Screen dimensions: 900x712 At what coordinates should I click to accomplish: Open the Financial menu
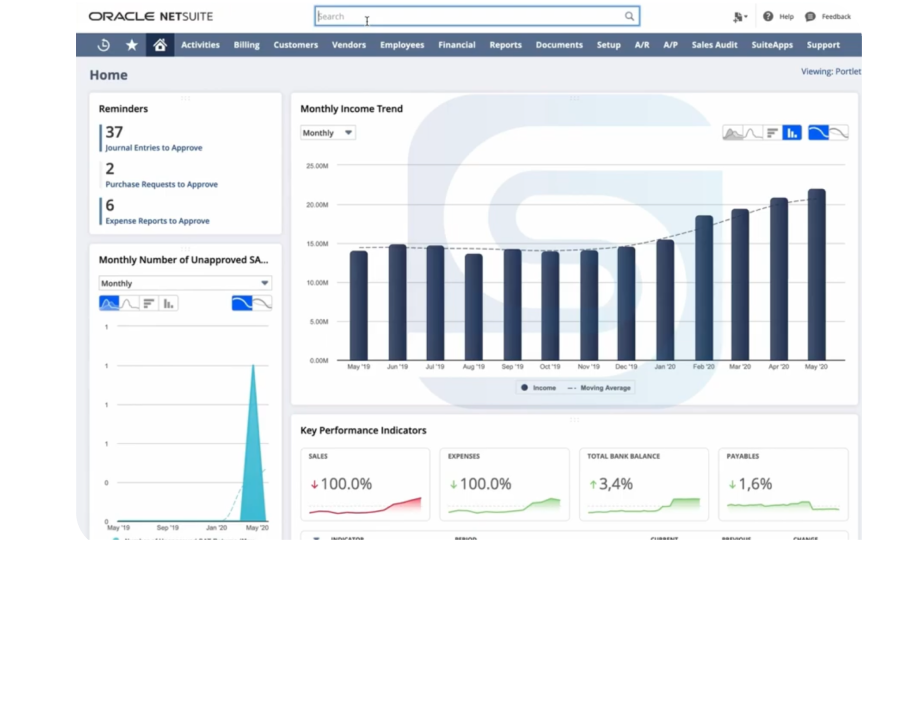456,45
